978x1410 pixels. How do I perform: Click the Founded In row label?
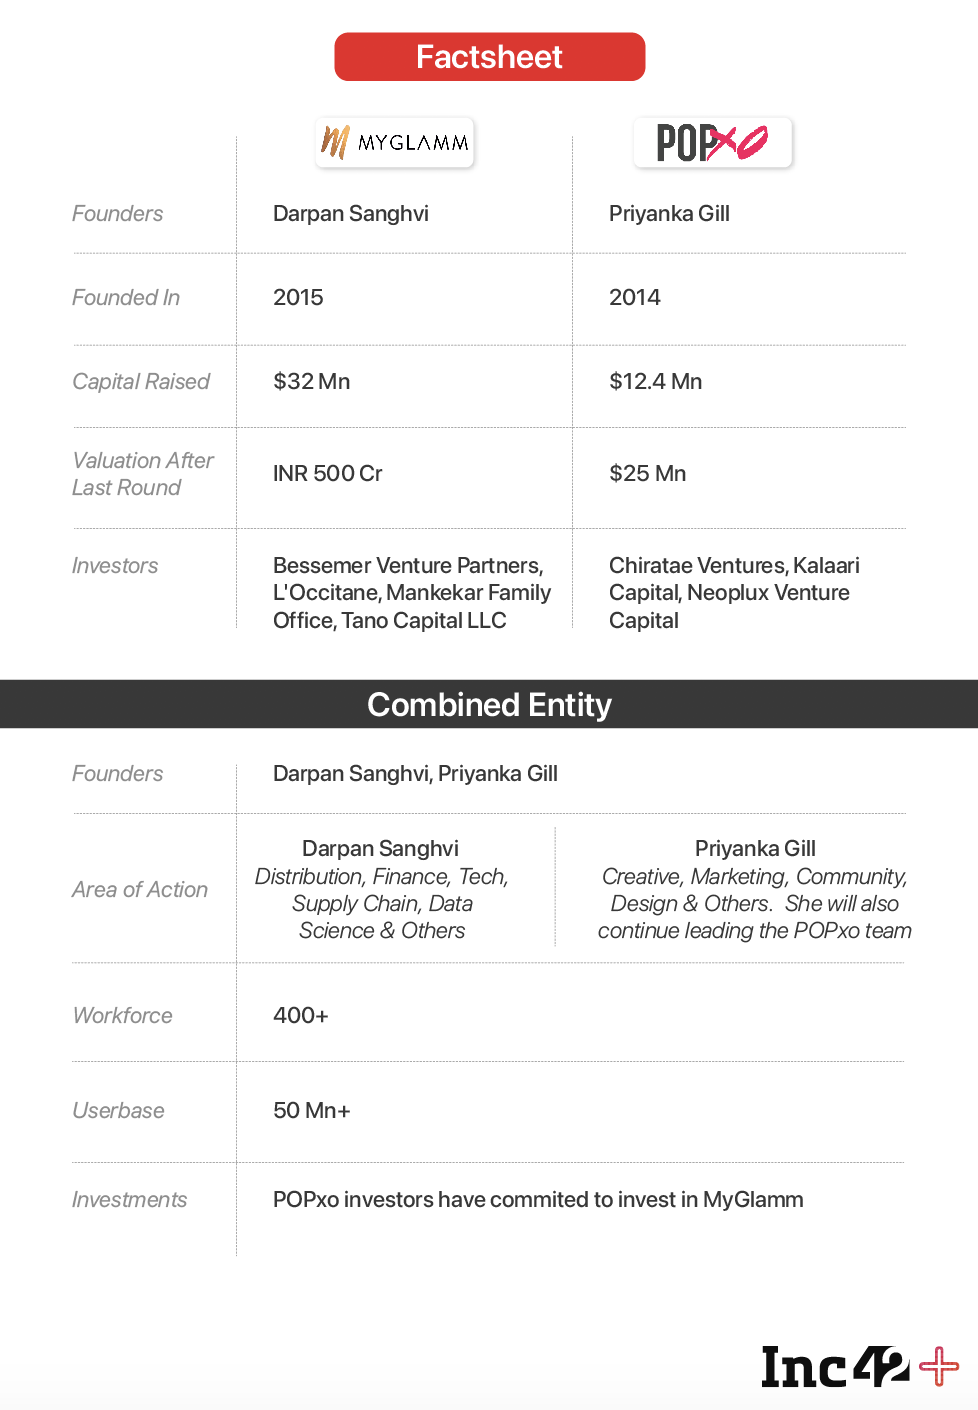(x=126, y=298)
